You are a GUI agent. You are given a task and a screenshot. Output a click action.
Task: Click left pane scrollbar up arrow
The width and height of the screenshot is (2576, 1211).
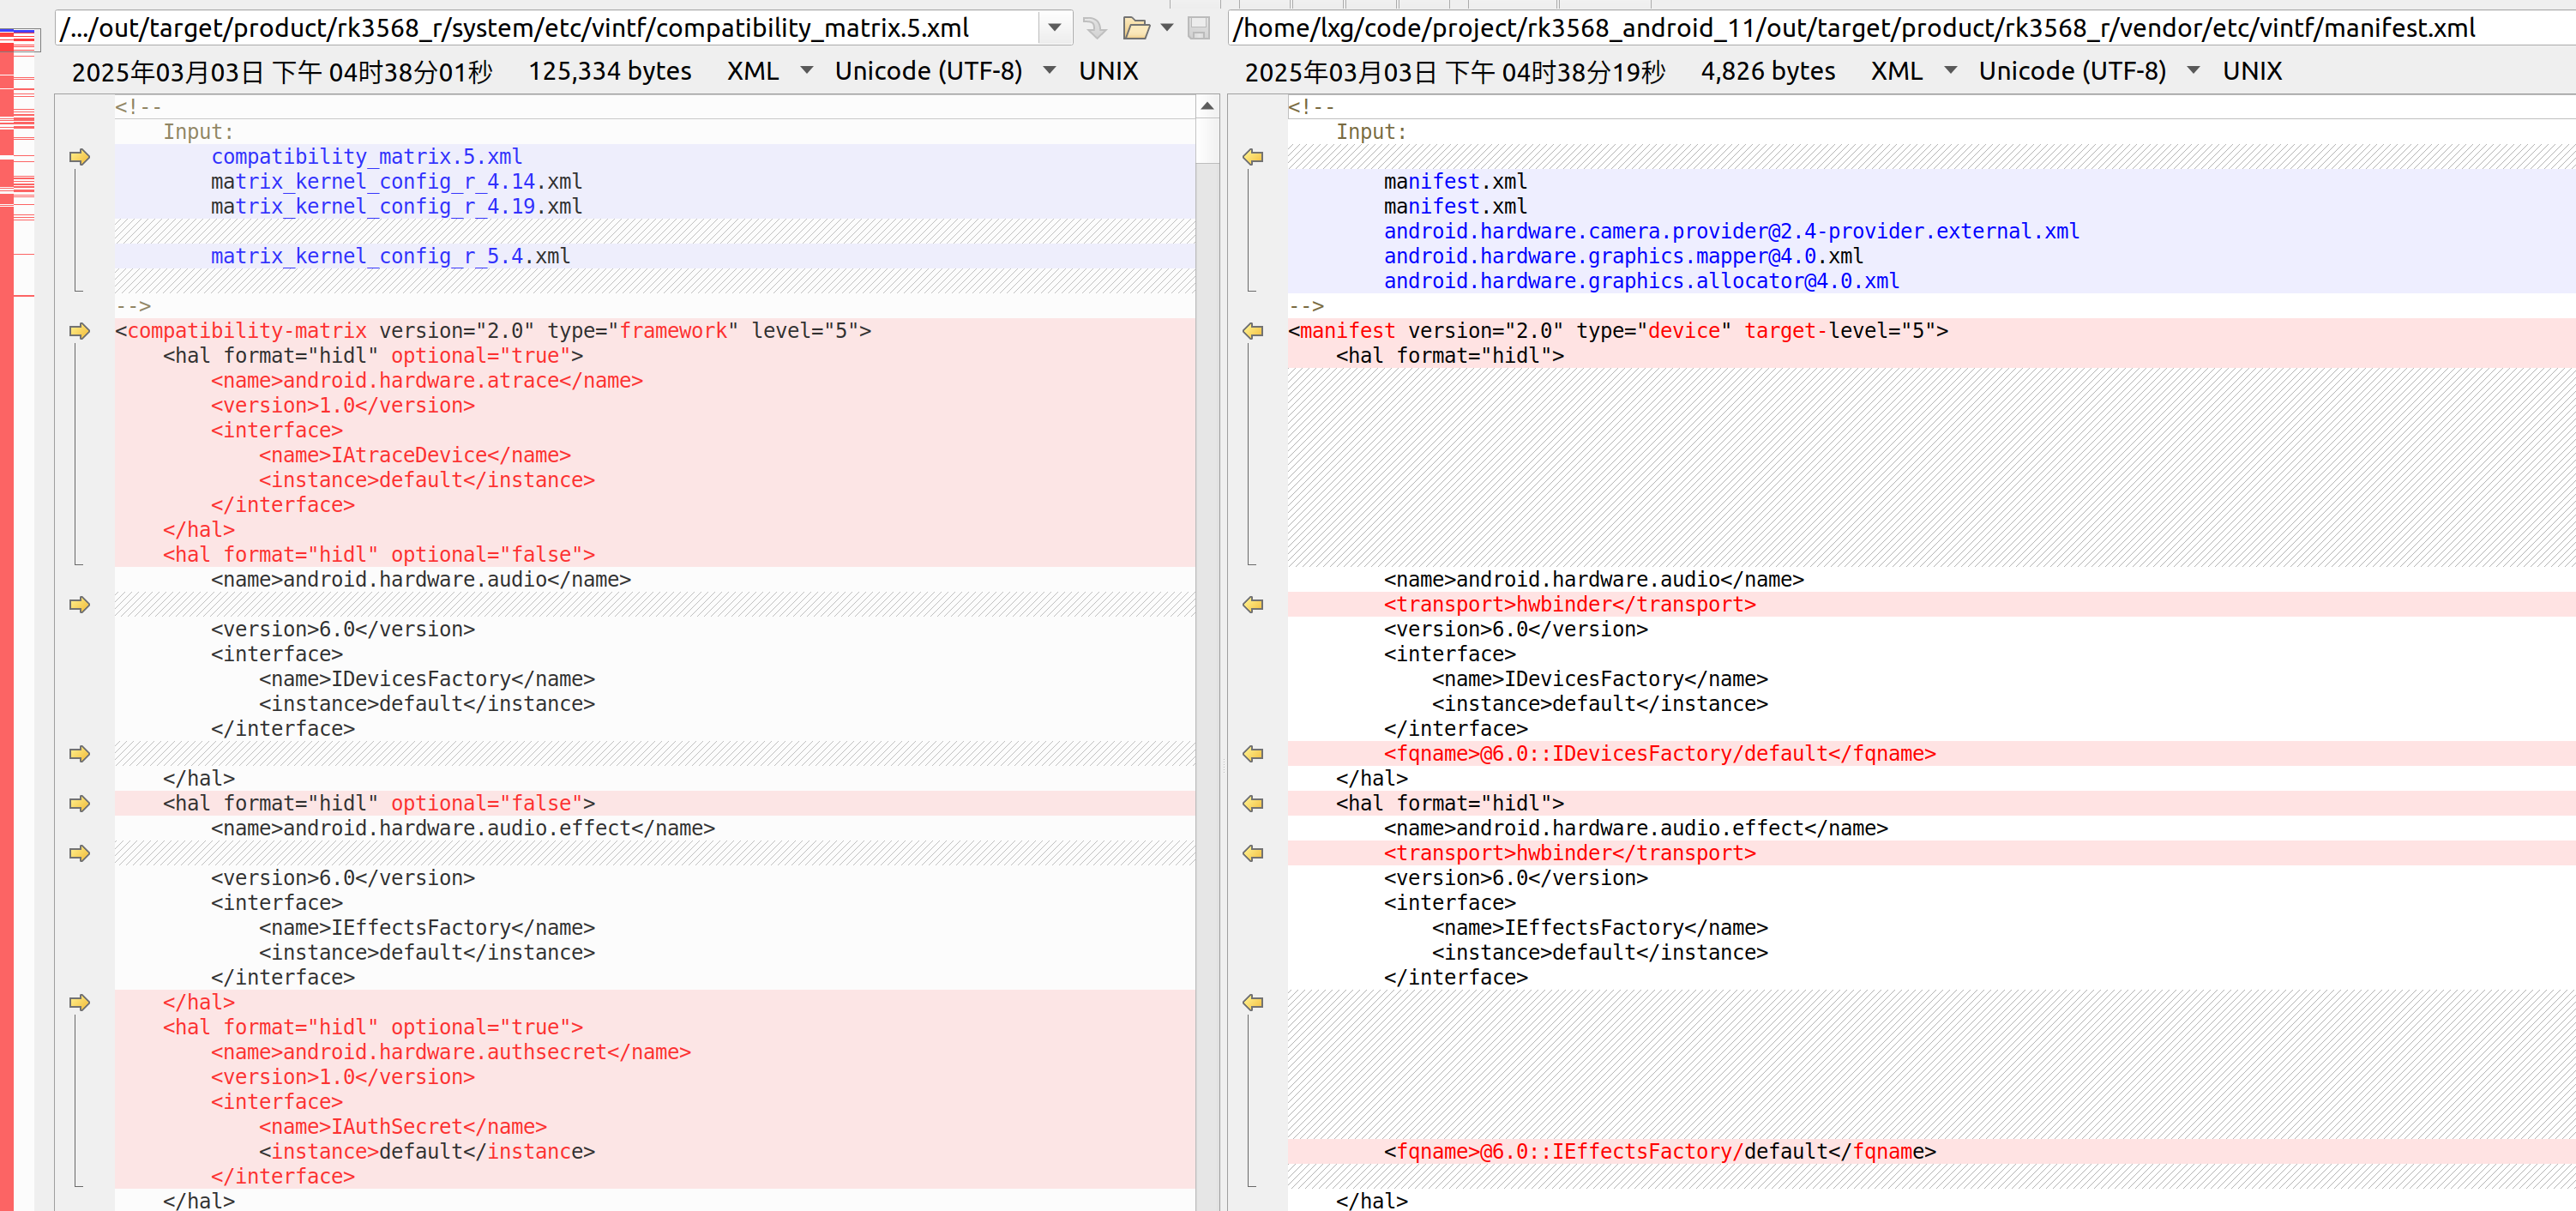coord(1207,106)
